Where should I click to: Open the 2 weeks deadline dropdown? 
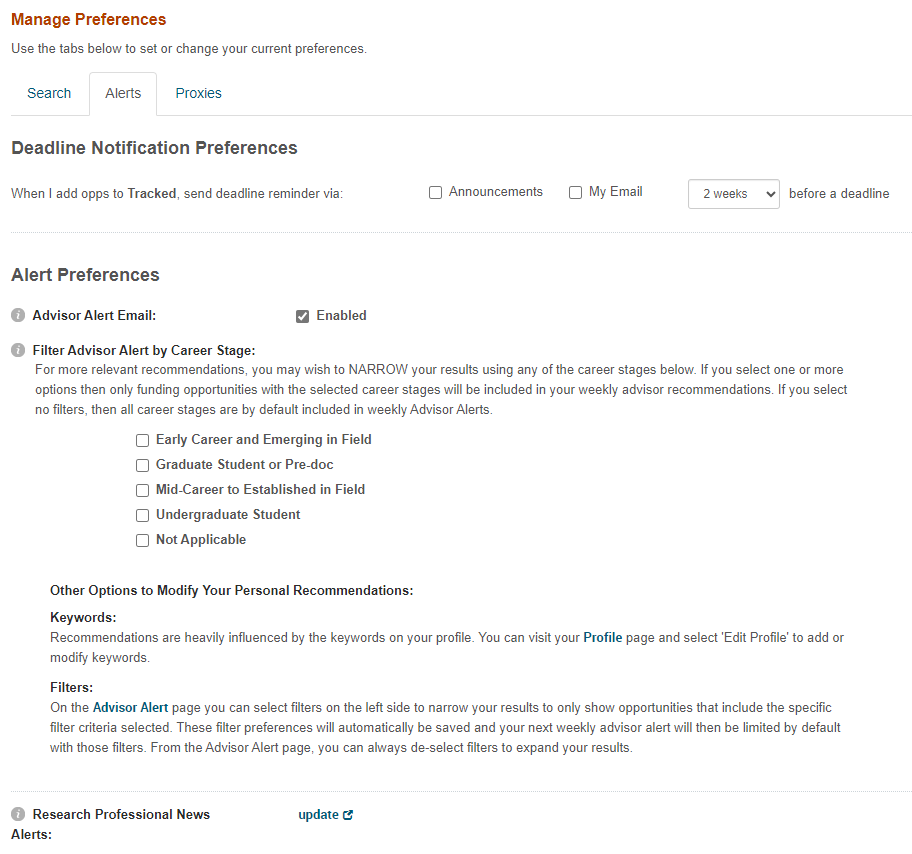coord(733,194)
